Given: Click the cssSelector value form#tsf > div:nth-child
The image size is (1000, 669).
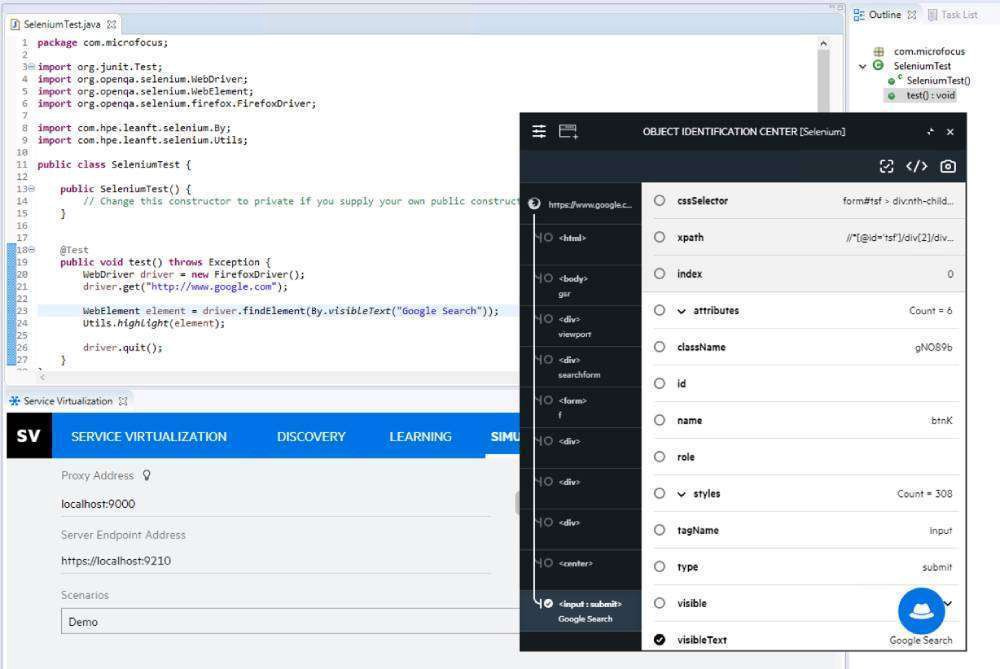Looking at the screenshot, I should coord(898,201).
